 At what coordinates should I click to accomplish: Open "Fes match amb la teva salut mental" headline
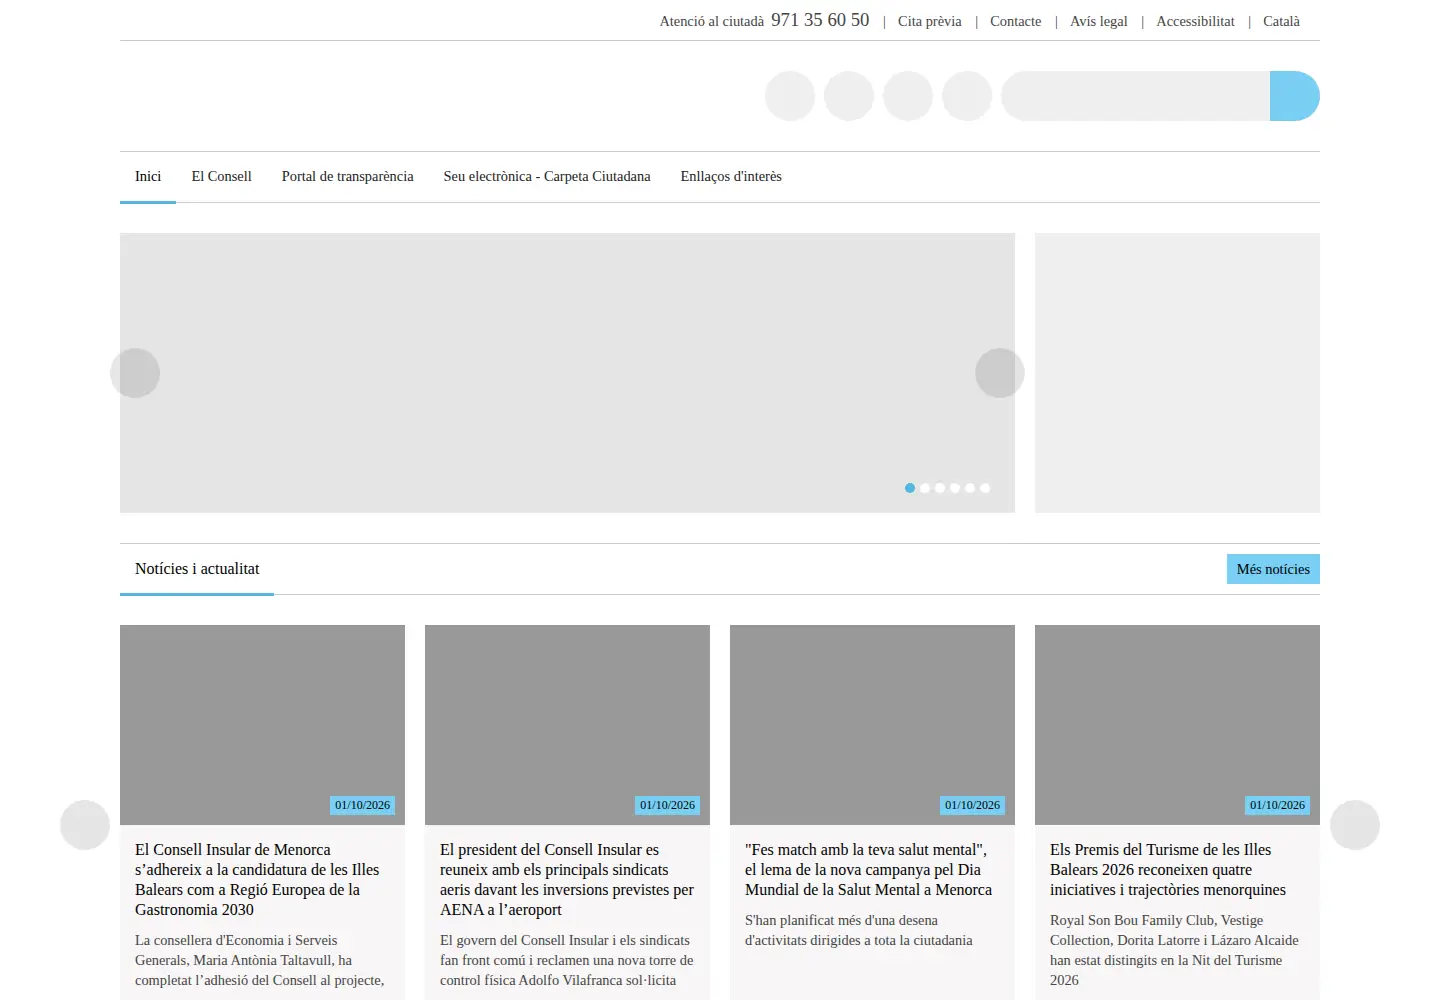coord(868,870)
